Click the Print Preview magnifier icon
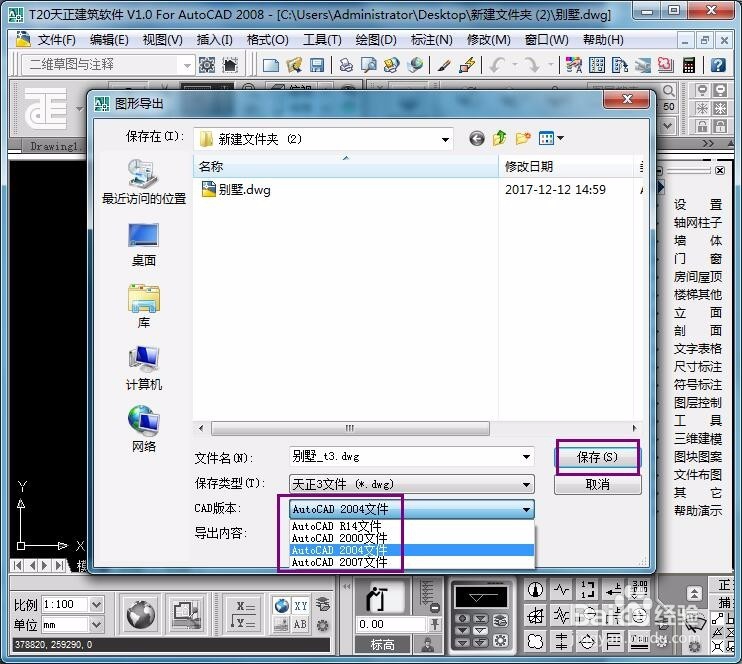 point(369,65)
